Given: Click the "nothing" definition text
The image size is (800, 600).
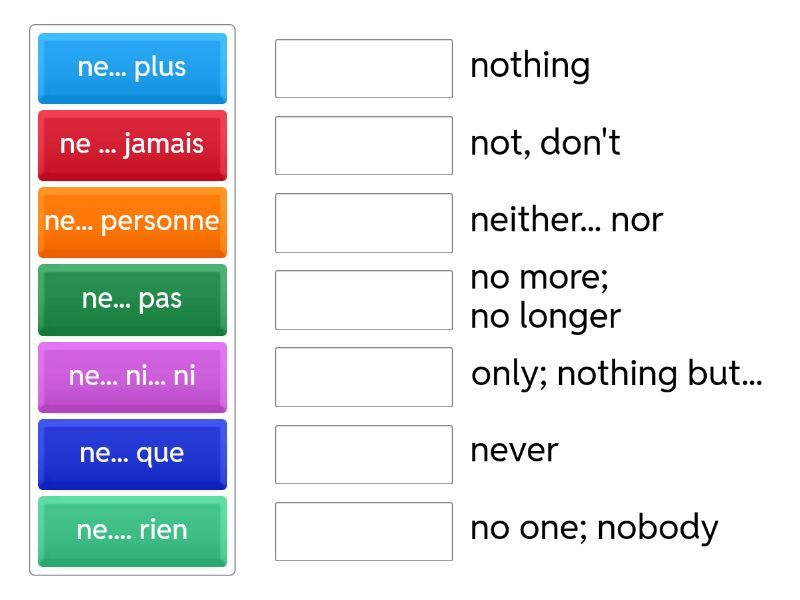Looking at the screenshot, I should [x=530, y=66].
